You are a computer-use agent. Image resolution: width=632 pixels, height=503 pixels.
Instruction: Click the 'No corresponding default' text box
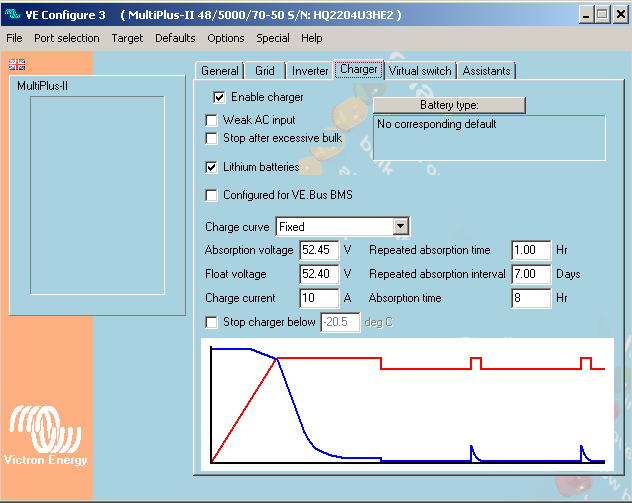pos(489,138)
